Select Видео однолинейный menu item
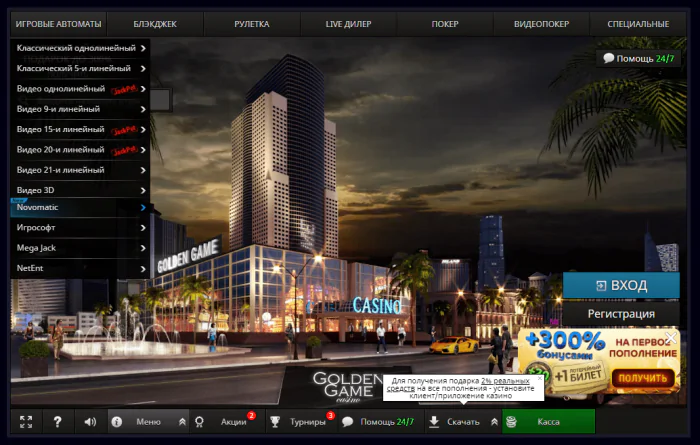 80,89
